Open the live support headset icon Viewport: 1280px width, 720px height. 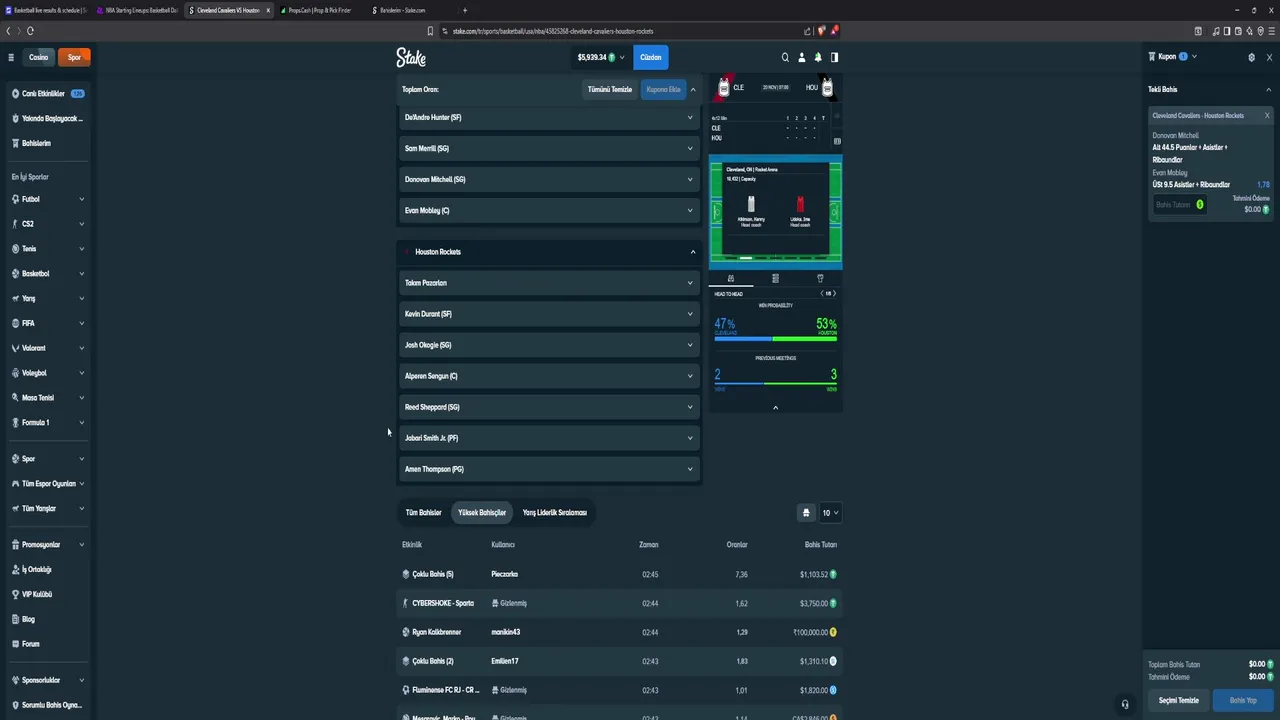[1125, 704]
